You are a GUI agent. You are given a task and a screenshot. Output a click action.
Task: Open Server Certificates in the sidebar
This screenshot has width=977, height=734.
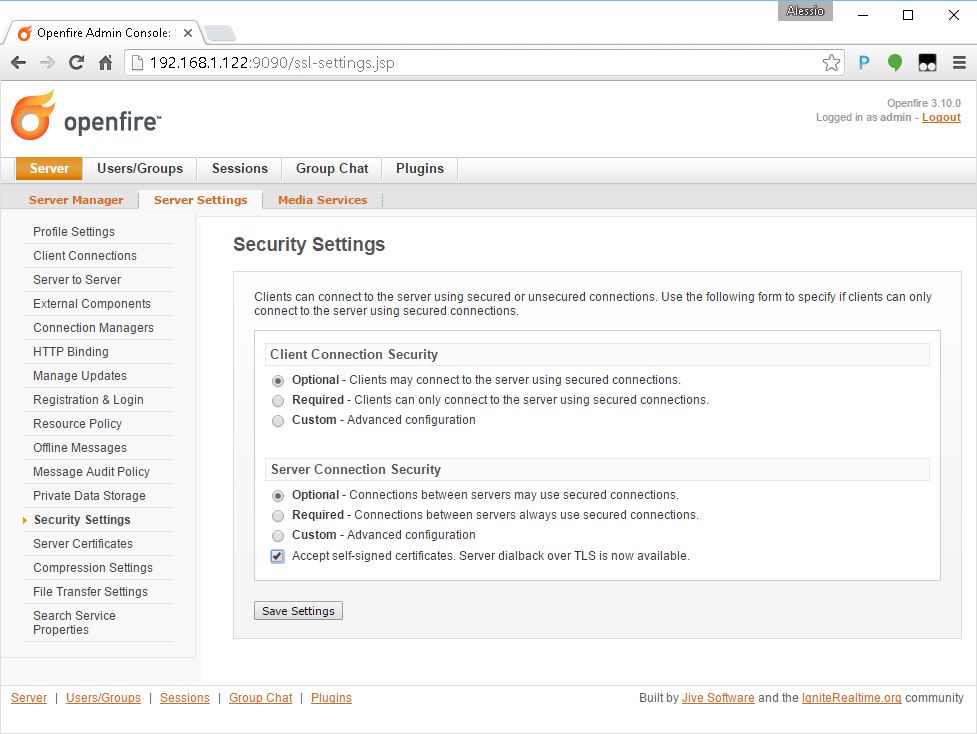(x=83, y=544)
